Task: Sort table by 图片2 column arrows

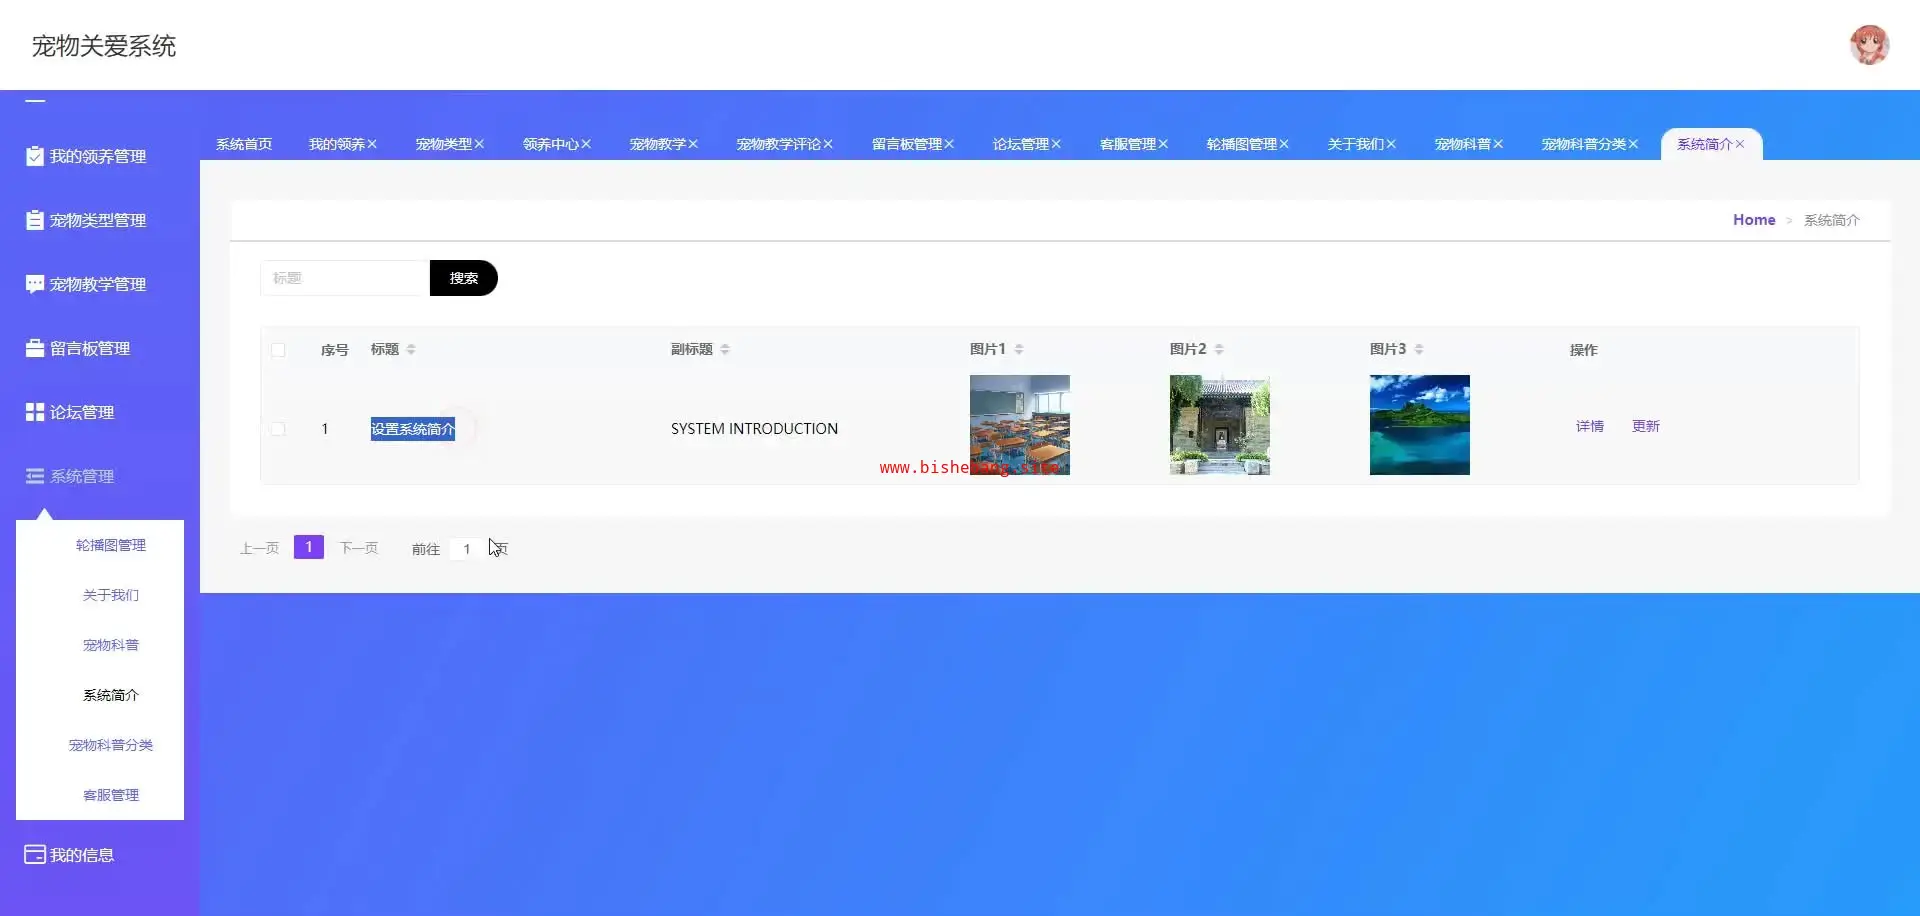Action: coord(1219,349)
